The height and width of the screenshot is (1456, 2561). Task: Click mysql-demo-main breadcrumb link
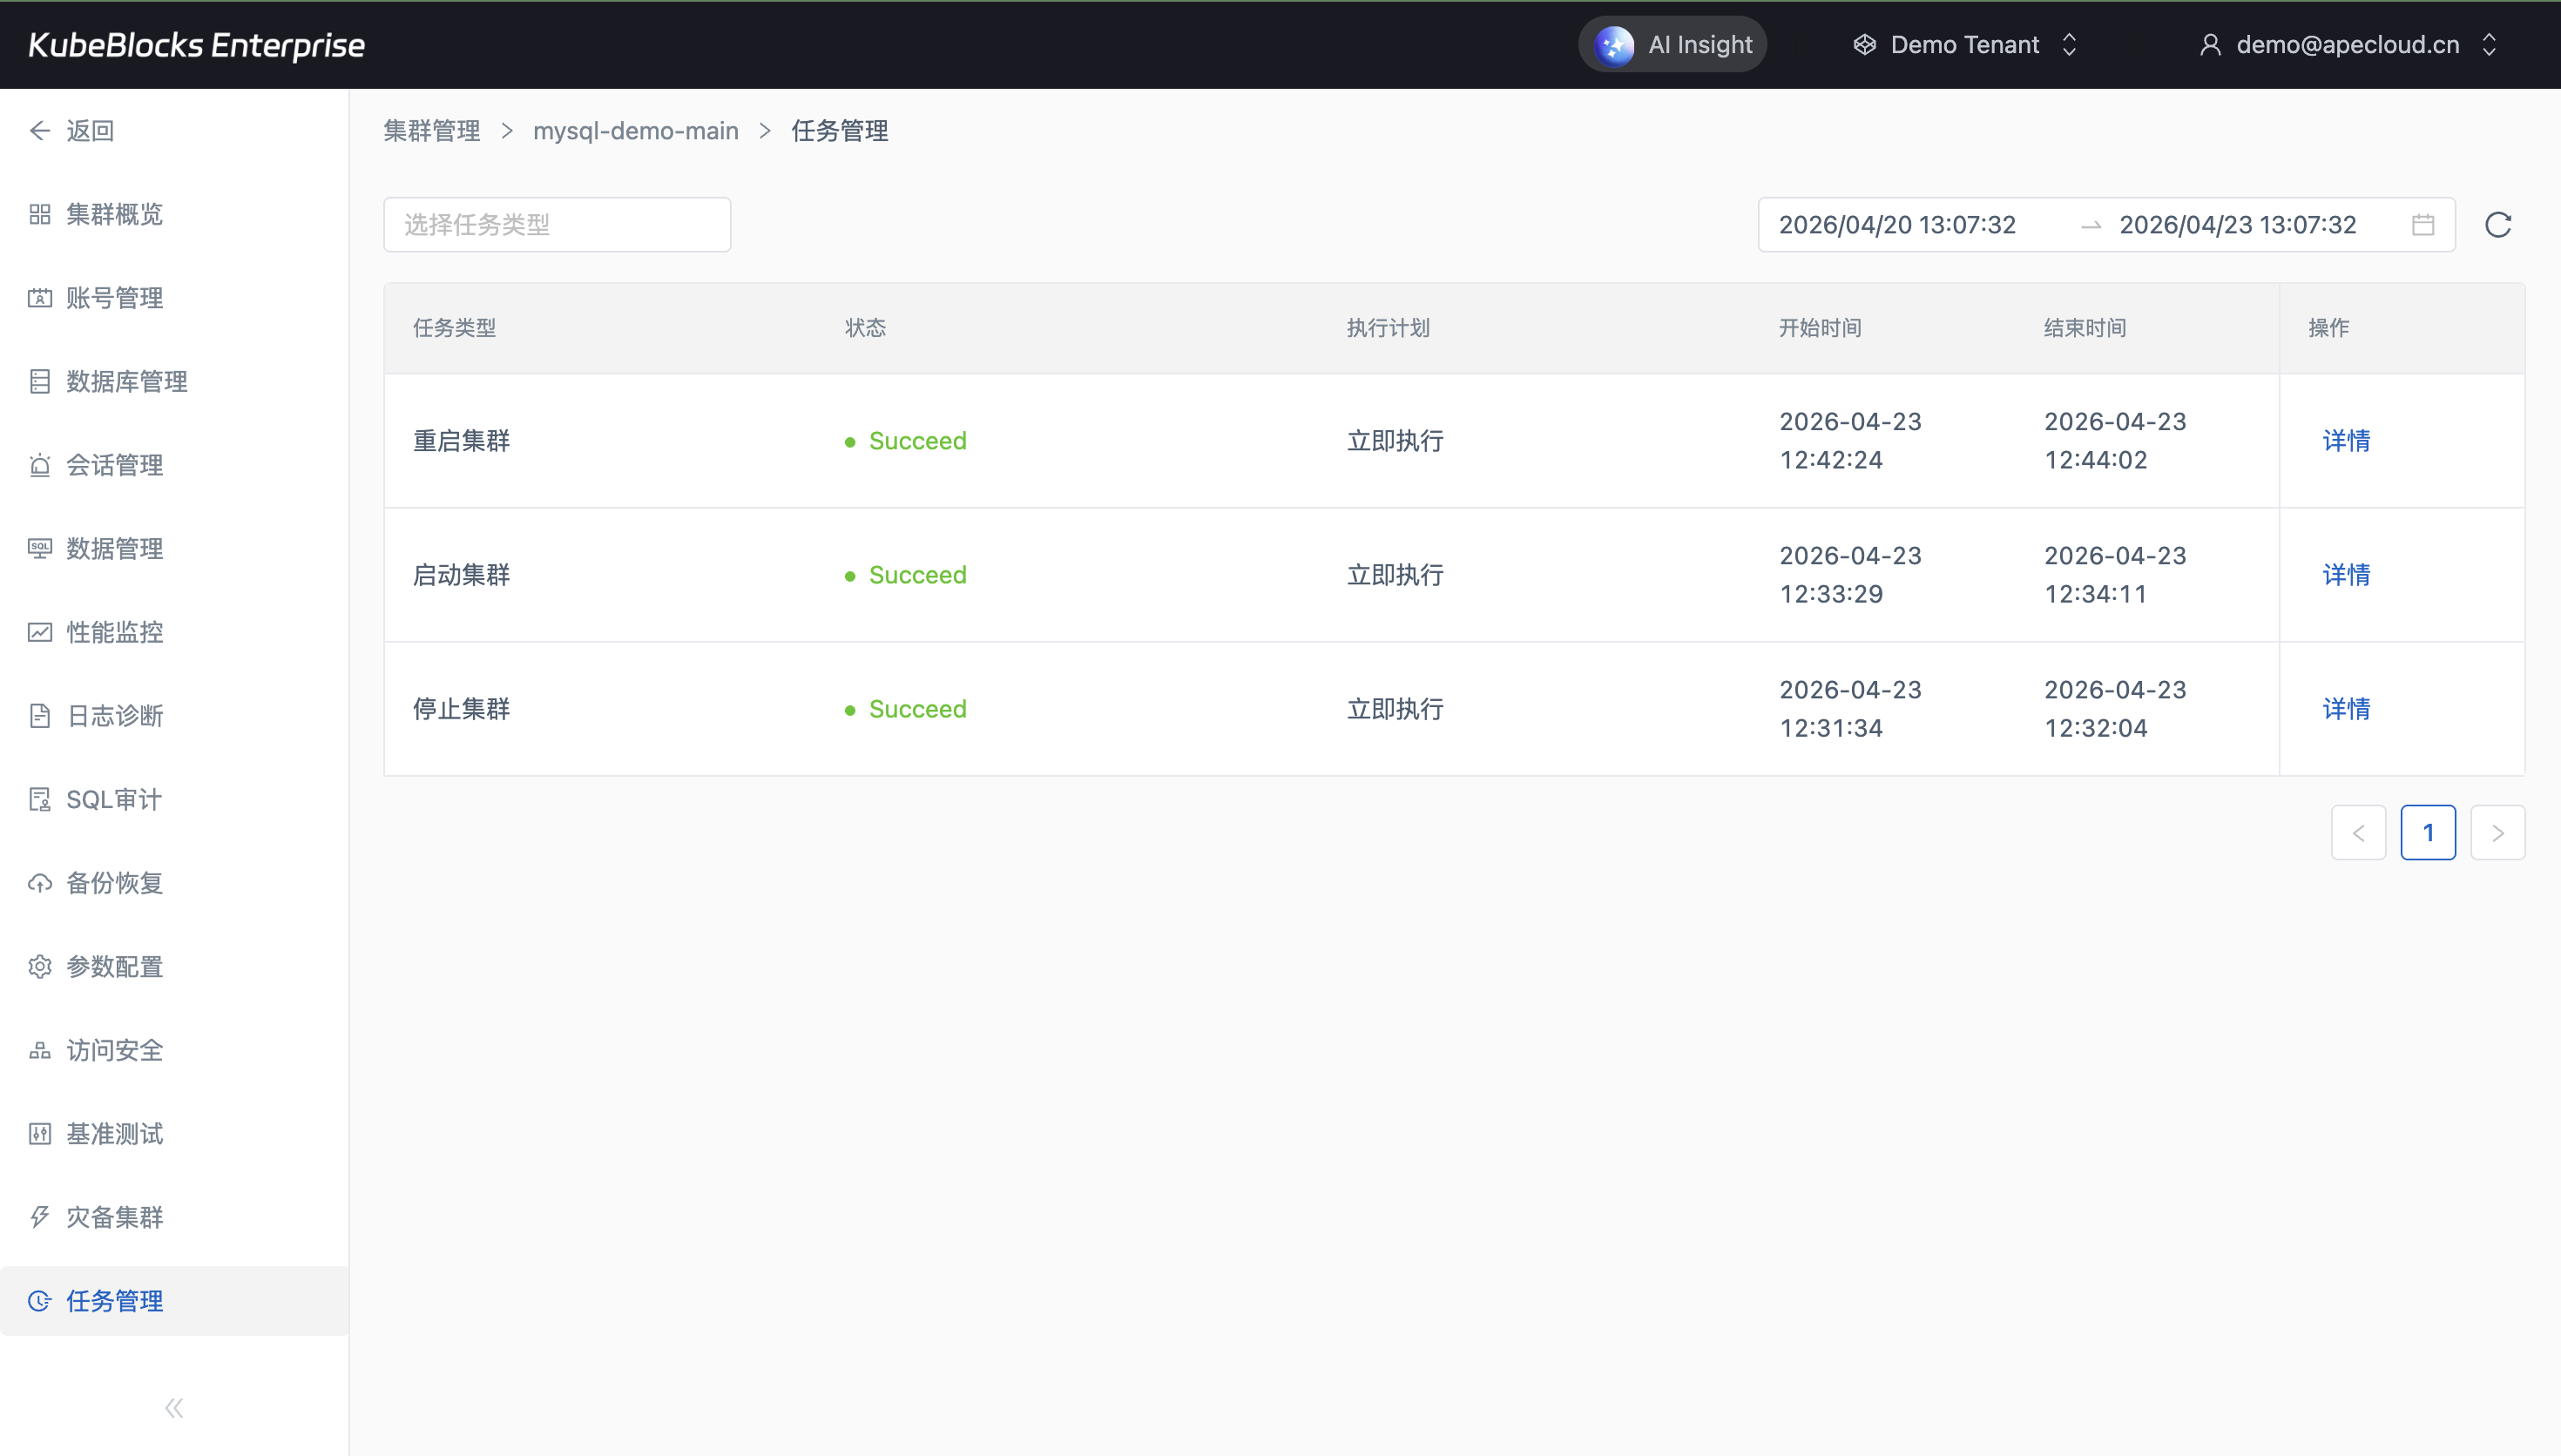point(635,131)
